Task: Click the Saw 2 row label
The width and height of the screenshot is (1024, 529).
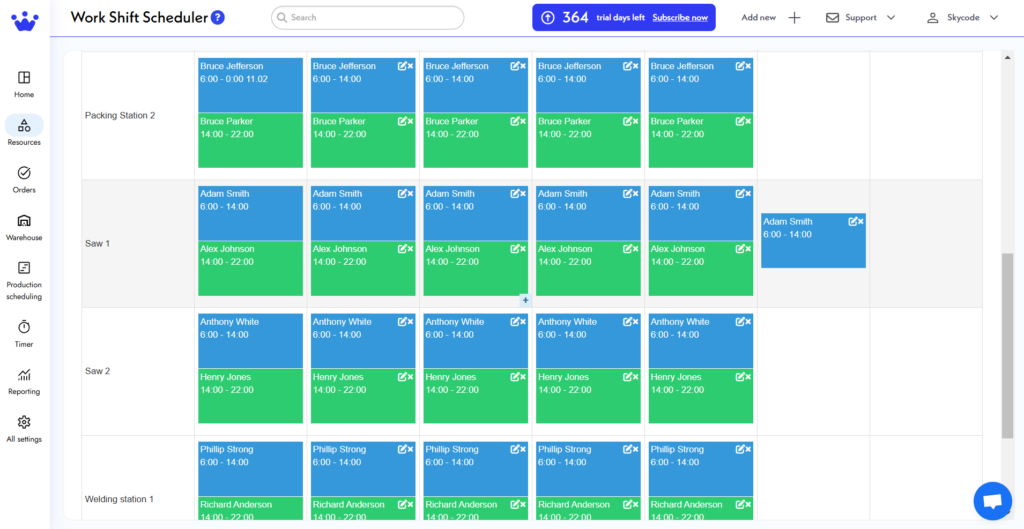Action: pos(97,371)
